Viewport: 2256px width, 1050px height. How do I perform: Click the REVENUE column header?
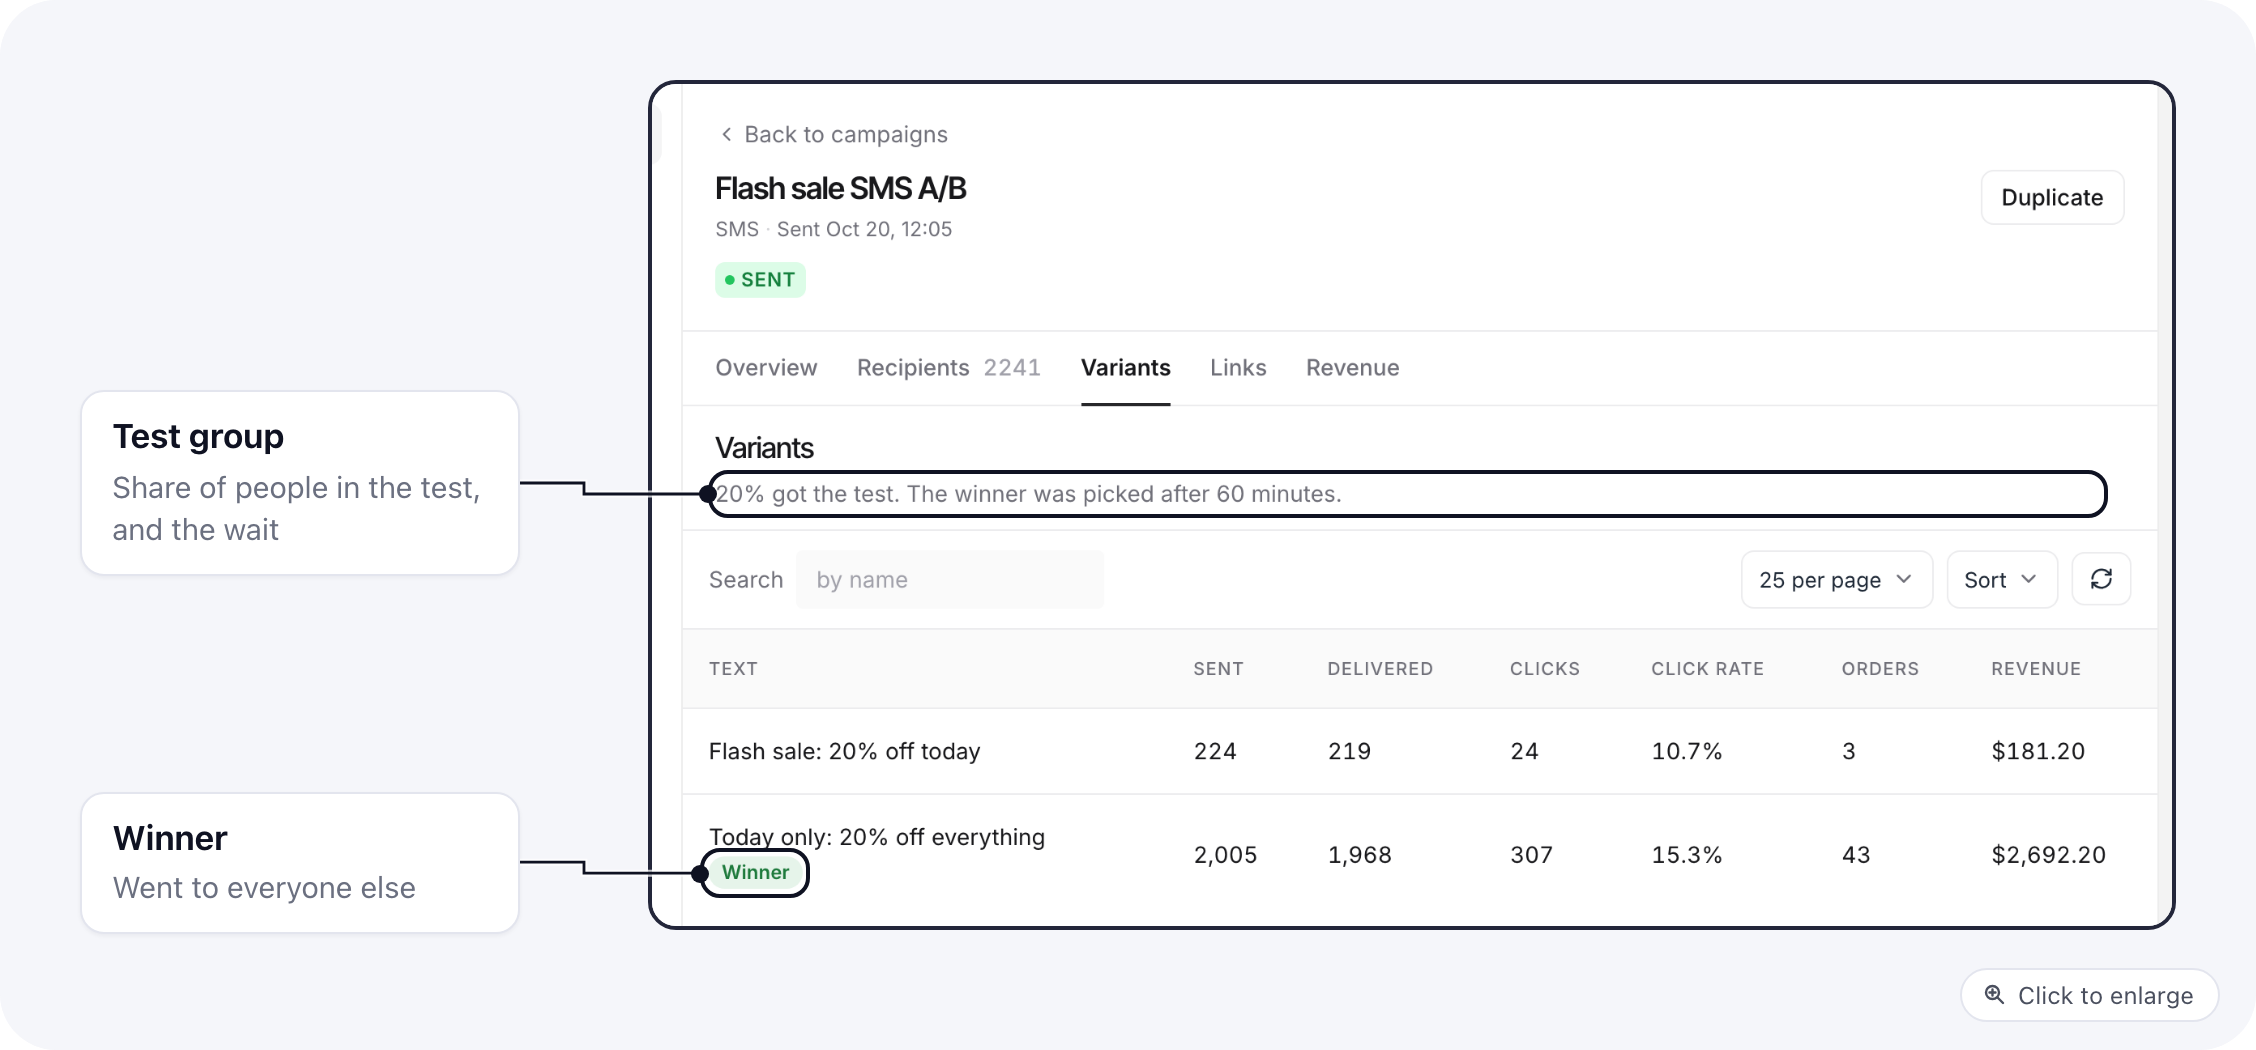[x=2036, y=668]
